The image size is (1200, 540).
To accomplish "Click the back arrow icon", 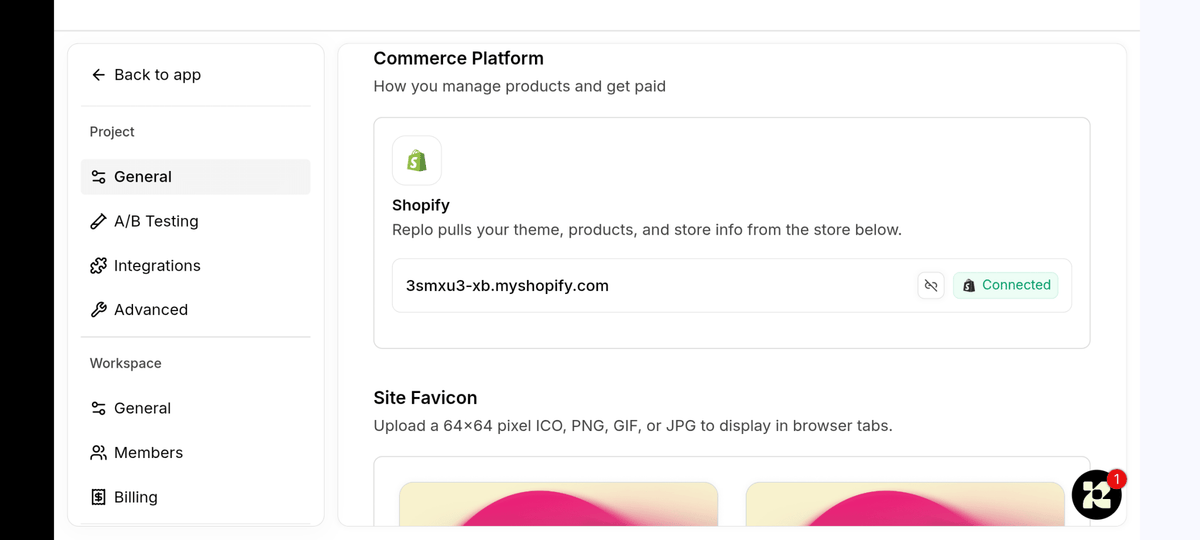I will (x=98, y=75).
